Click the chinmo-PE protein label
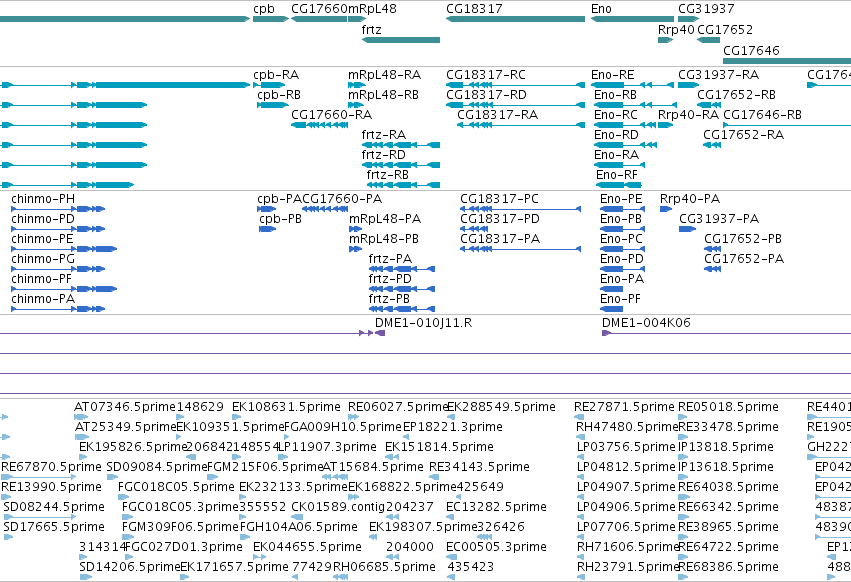This screenshot has height=582, width=851. pyautogui.click(x=42, y=239)
